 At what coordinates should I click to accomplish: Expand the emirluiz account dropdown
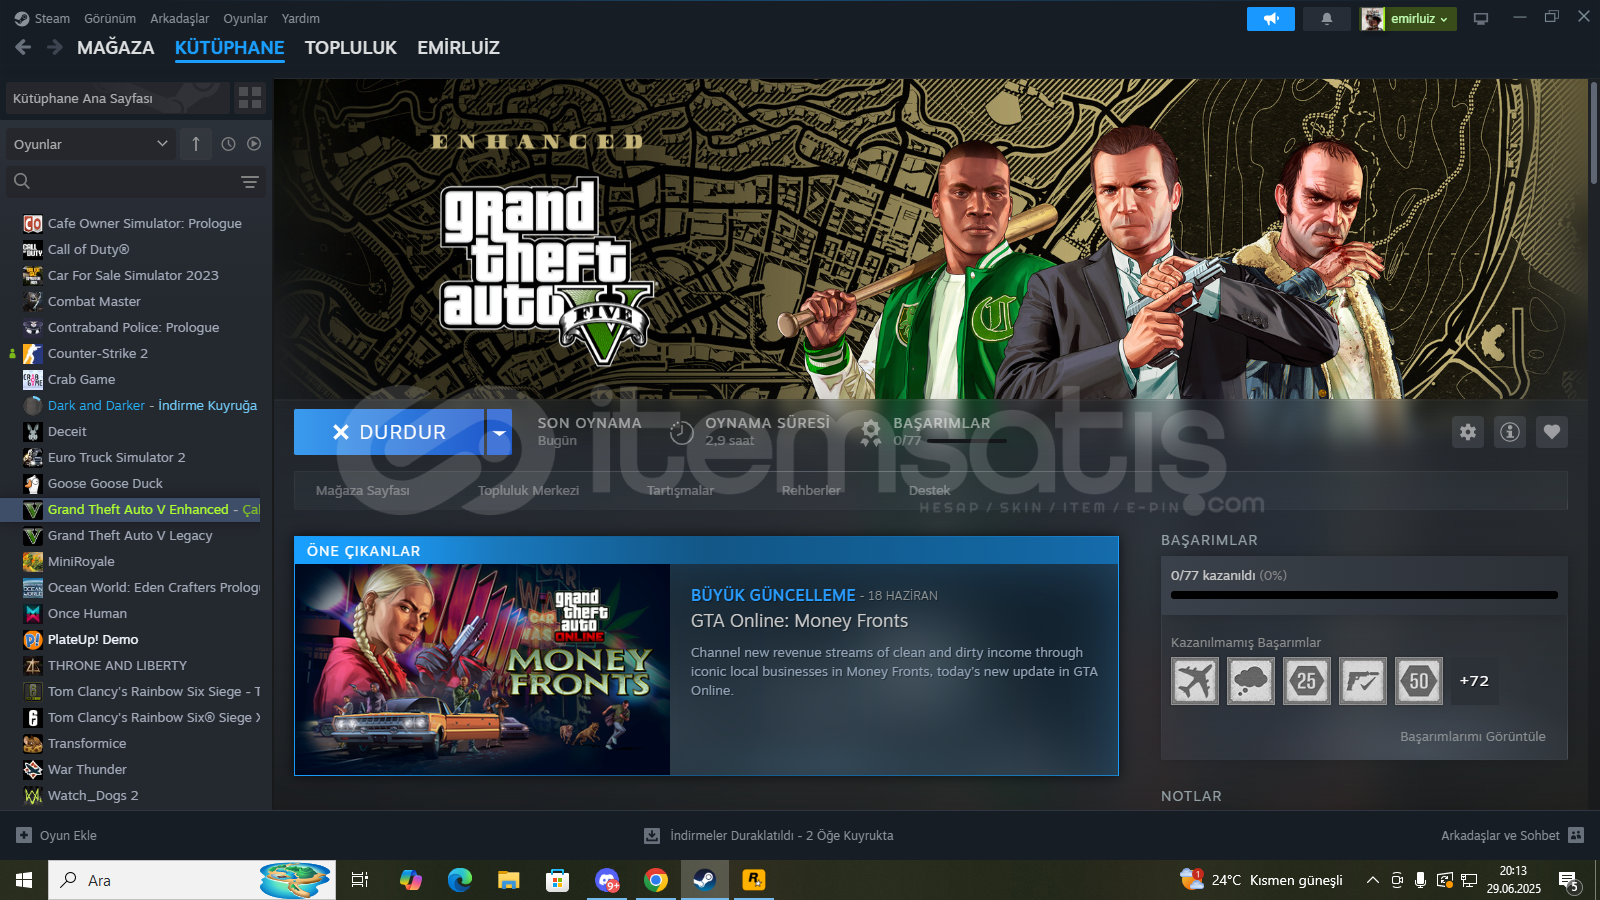point(1408,19)
